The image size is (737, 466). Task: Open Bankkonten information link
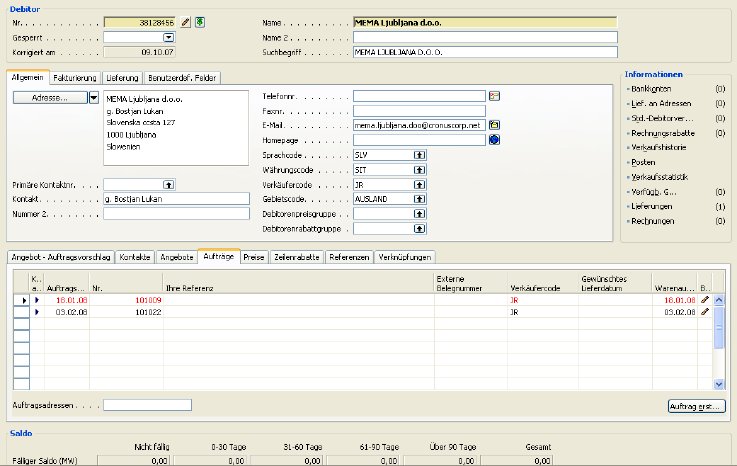(651, 89)
